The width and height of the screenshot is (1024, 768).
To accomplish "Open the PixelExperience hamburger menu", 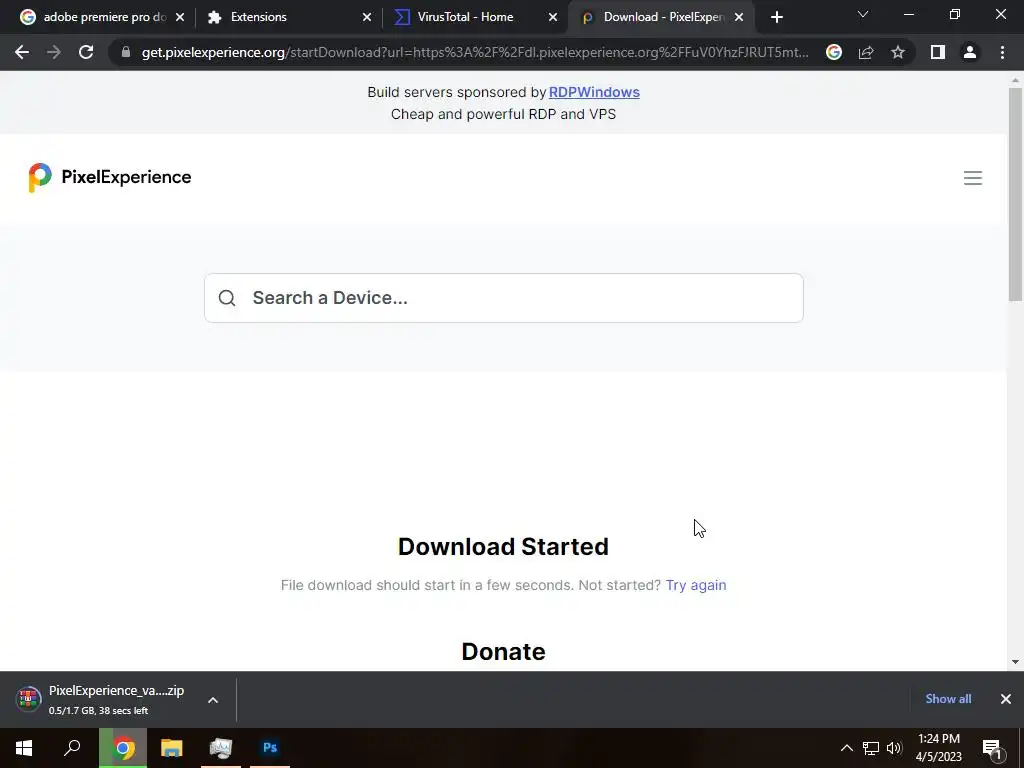I will click(x=972, y=178).
